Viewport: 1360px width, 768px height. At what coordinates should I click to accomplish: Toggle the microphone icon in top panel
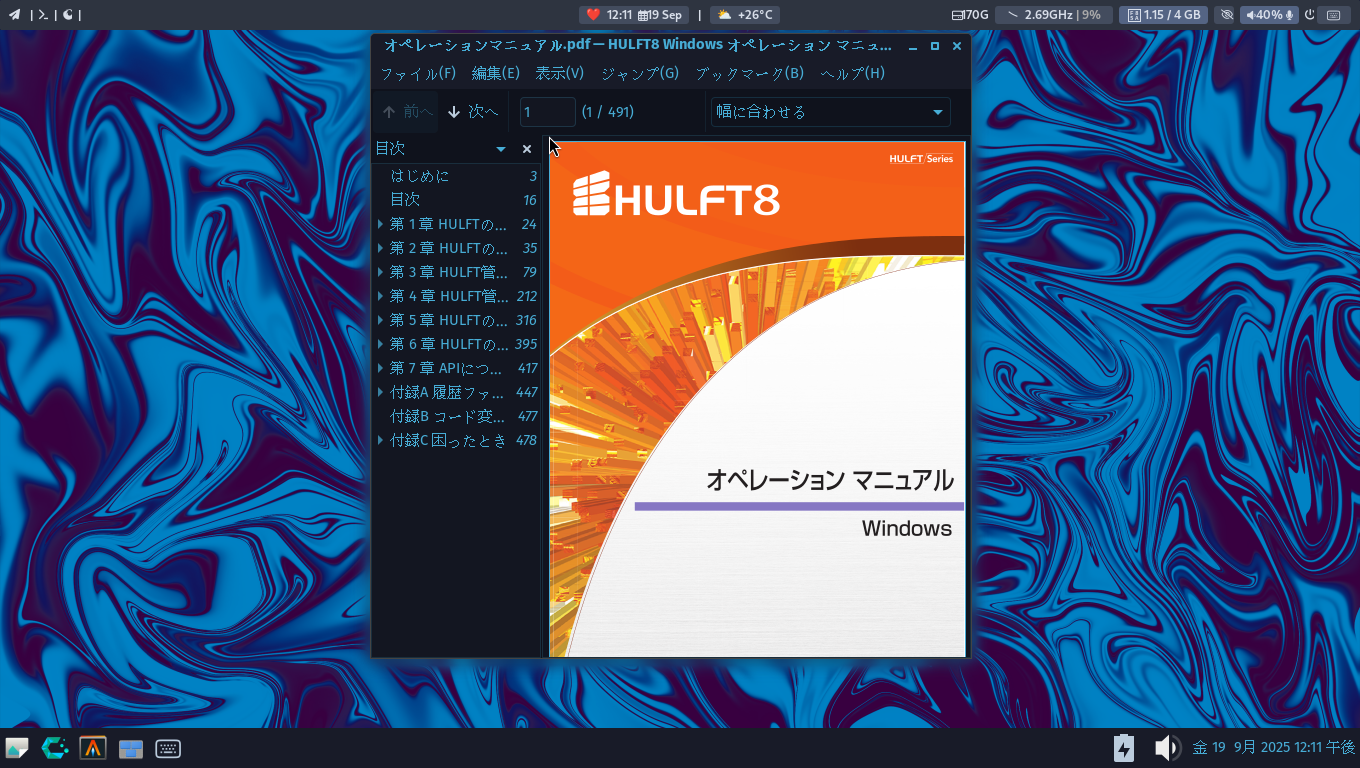(1291, 15)
